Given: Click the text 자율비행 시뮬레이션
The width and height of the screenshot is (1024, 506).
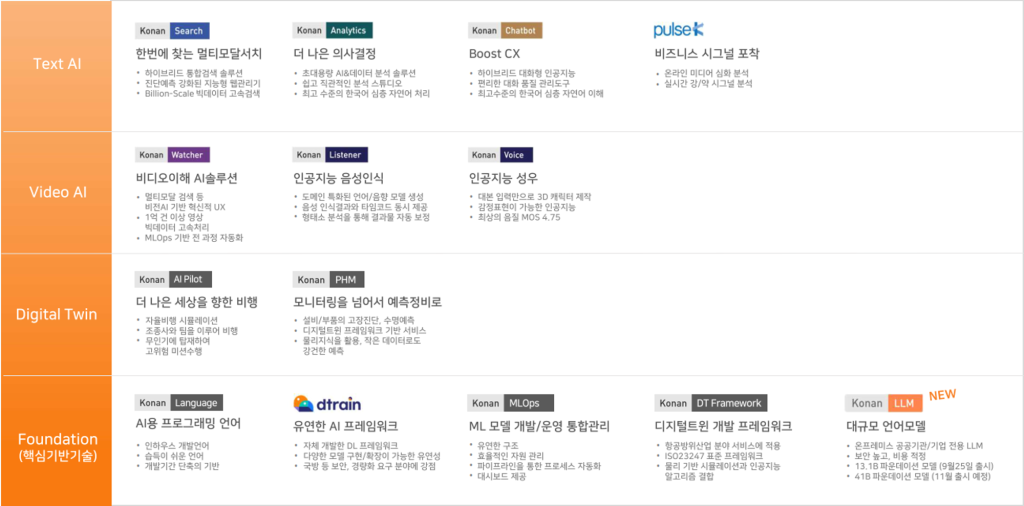Looking at the screenshot, I should 181,321.
